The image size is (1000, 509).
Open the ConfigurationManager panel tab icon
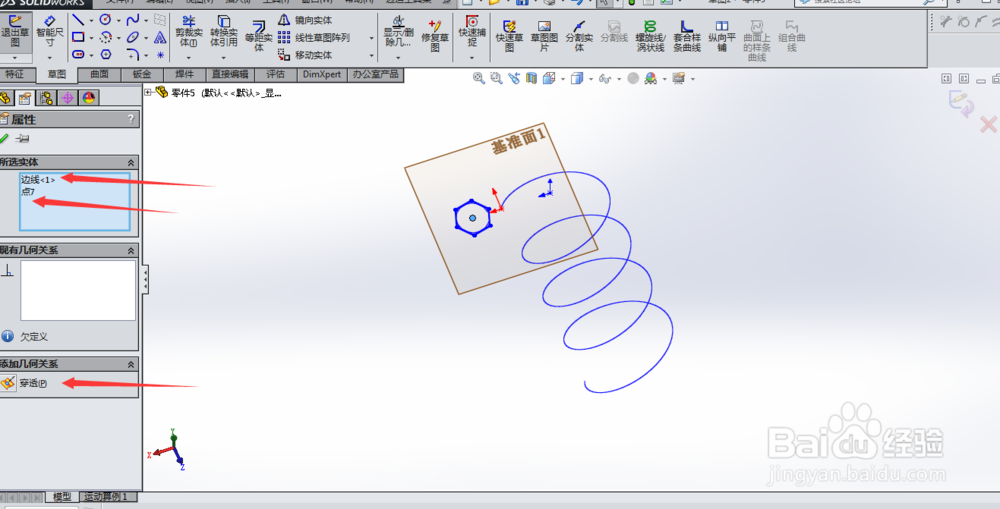(x=46, y=98)
